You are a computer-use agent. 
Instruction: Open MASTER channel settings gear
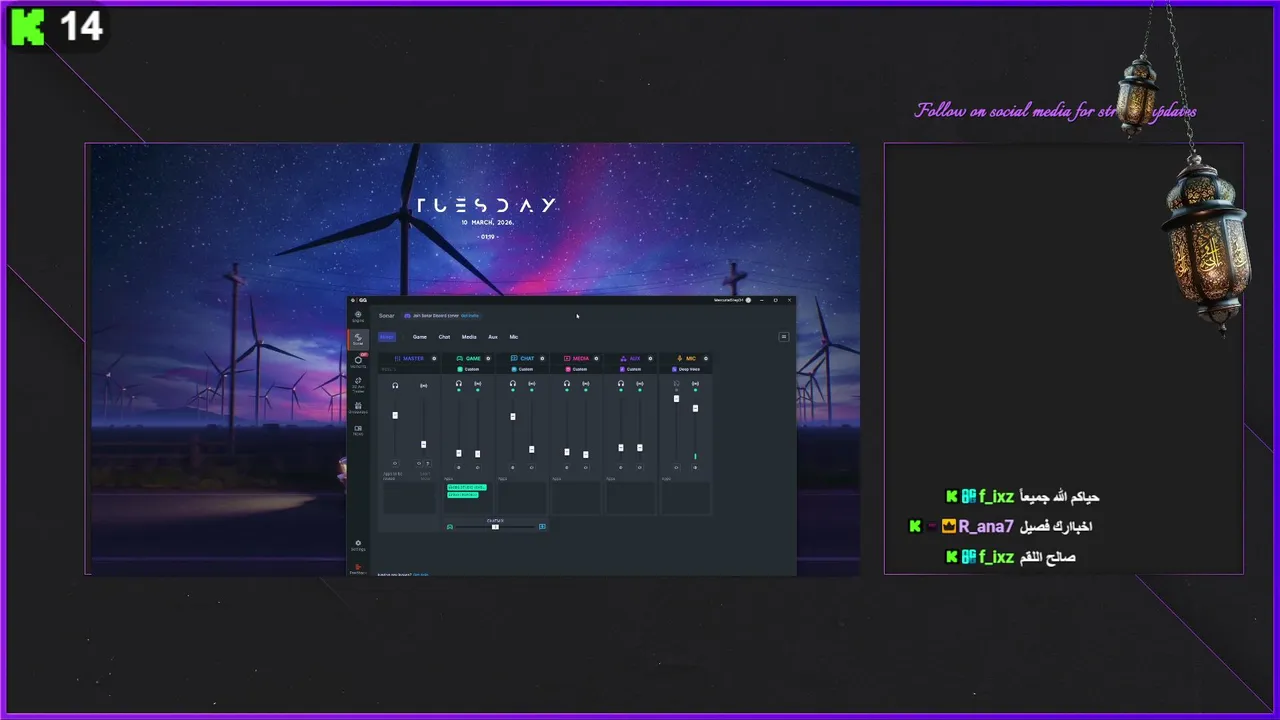point(434,358)
